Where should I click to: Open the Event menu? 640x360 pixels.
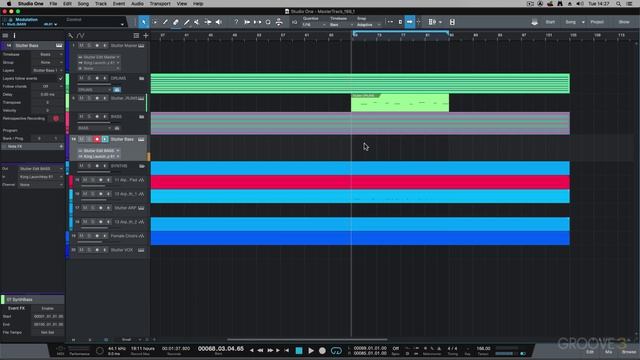coord(119,4)
